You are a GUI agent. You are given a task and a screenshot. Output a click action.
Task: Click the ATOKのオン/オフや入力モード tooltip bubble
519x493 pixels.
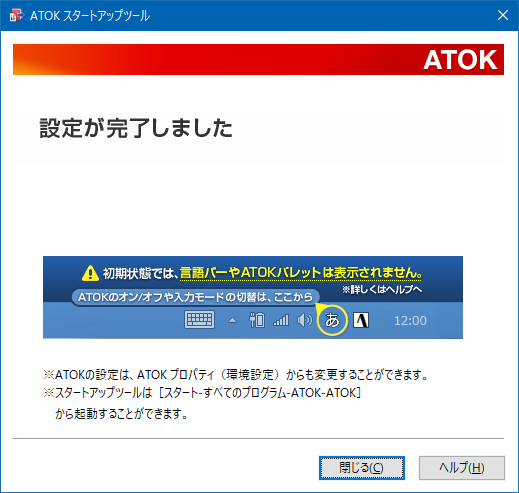[195, 297]
